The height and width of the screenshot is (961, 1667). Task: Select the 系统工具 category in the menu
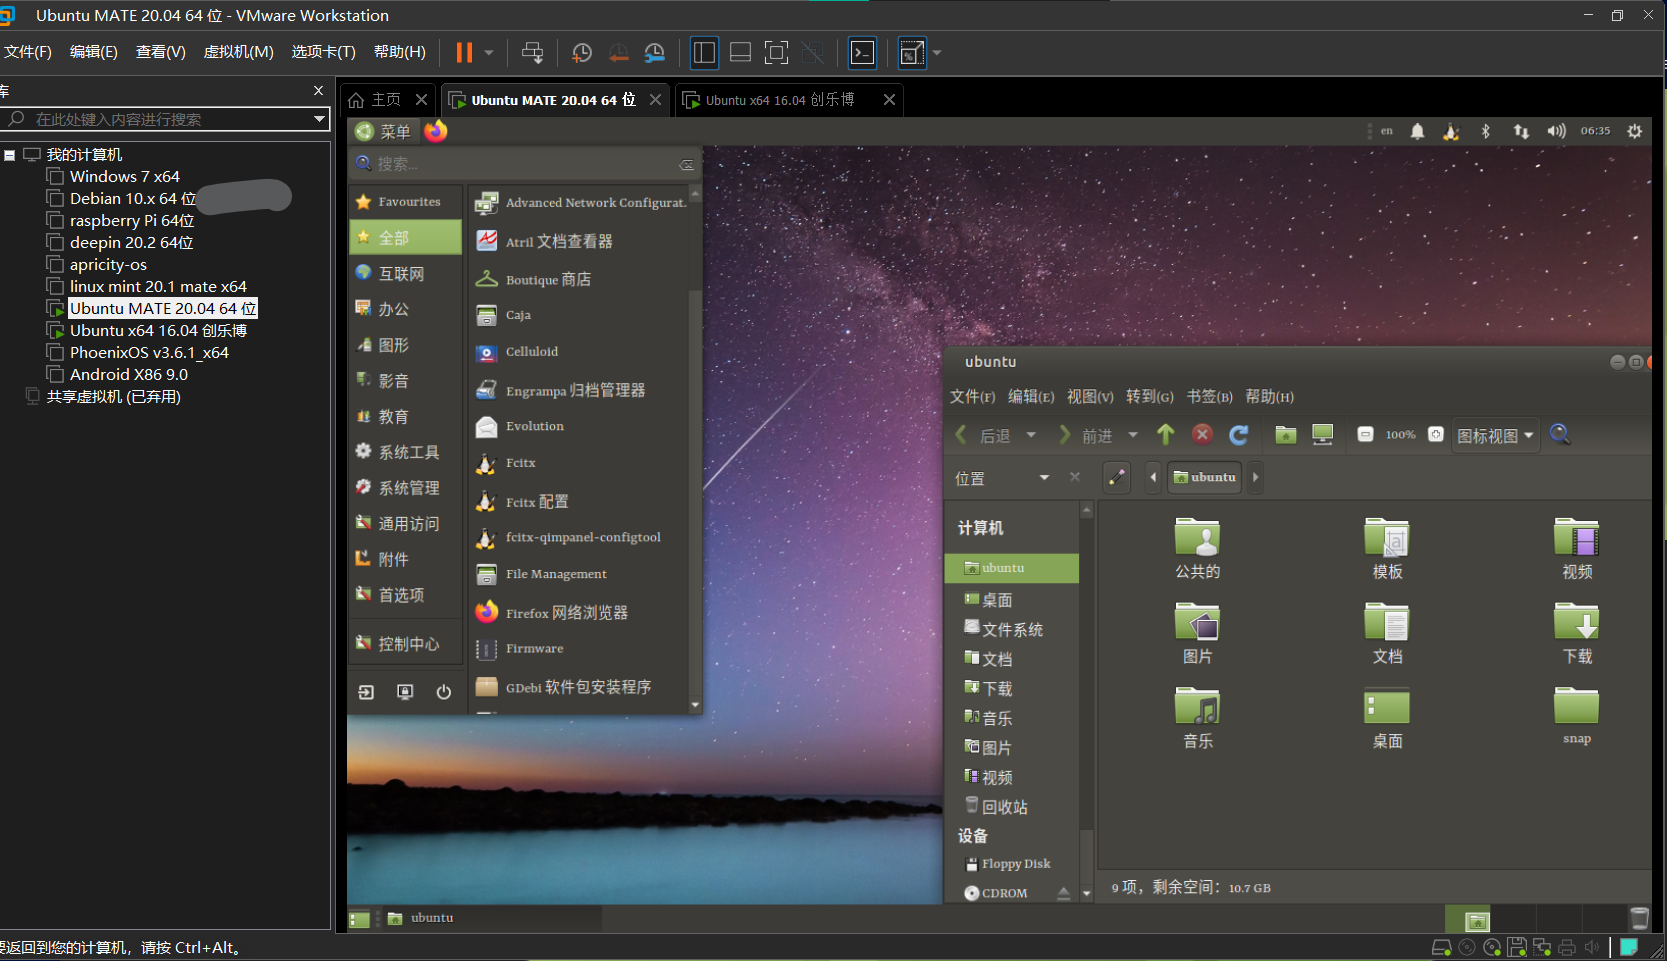click(x=408, y=452)
